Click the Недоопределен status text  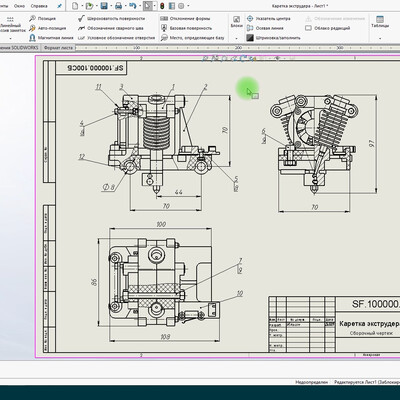[x=311, y=382]
